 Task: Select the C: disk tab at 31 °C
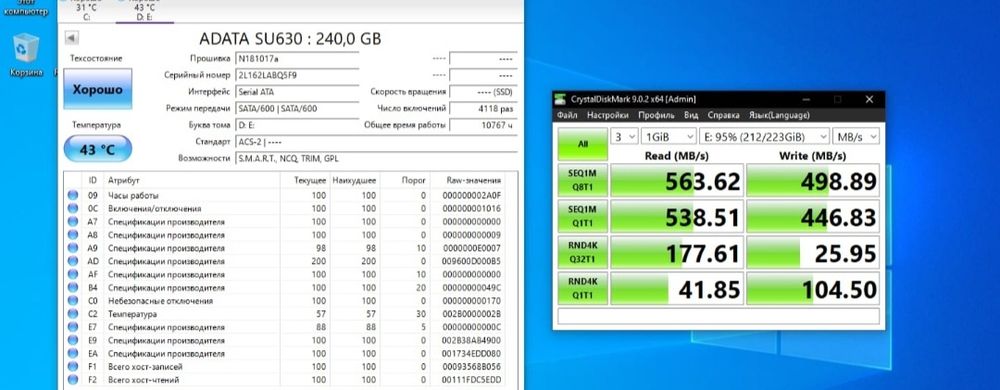click(86, 11)
